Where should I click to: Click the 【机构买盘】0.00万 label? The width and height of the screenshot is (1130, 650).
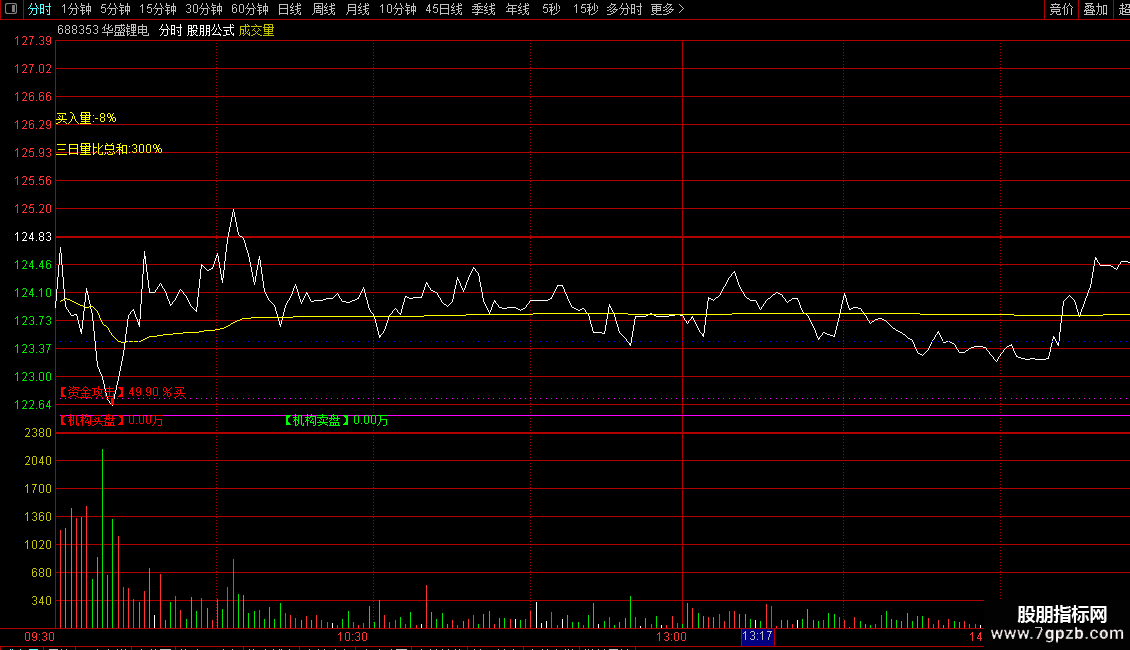coord(110,420)
